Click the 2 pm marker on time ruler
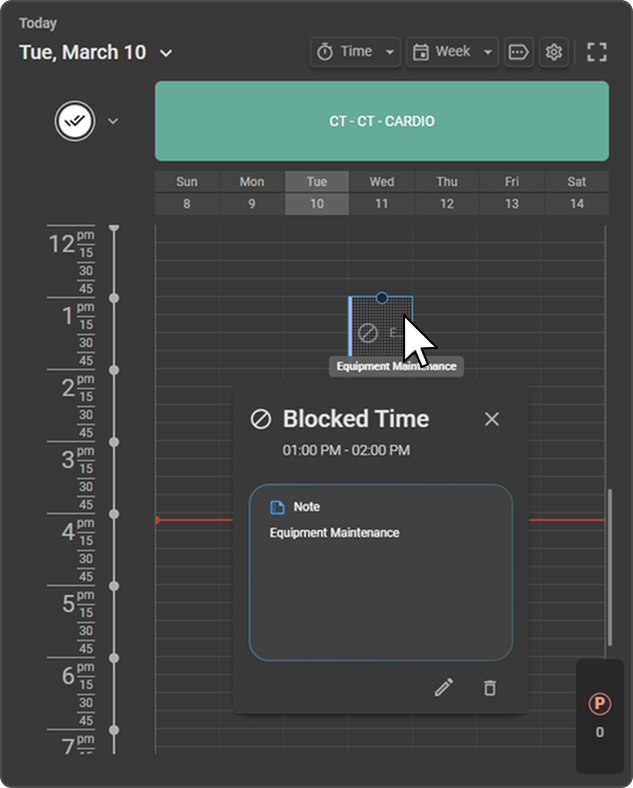633x788 pixels. click(x=114, y=370)
